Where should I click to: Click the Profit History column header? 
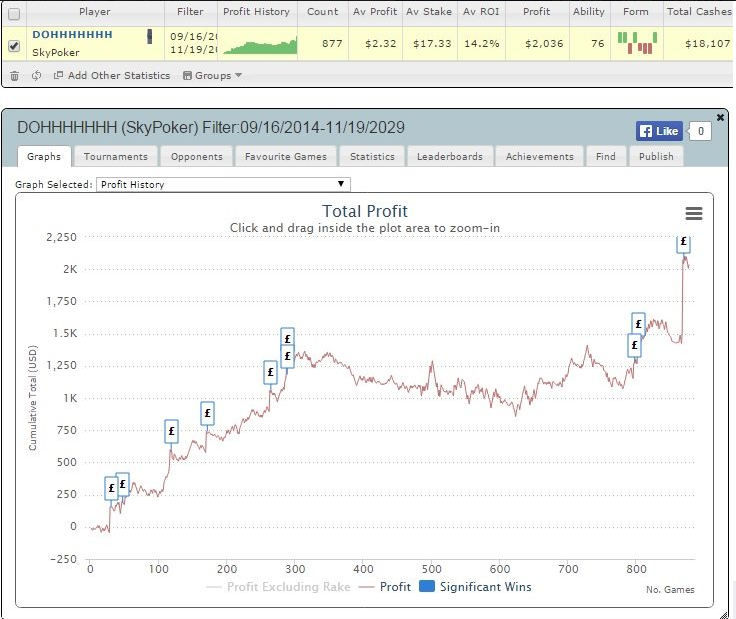click(x=256, y=12)
